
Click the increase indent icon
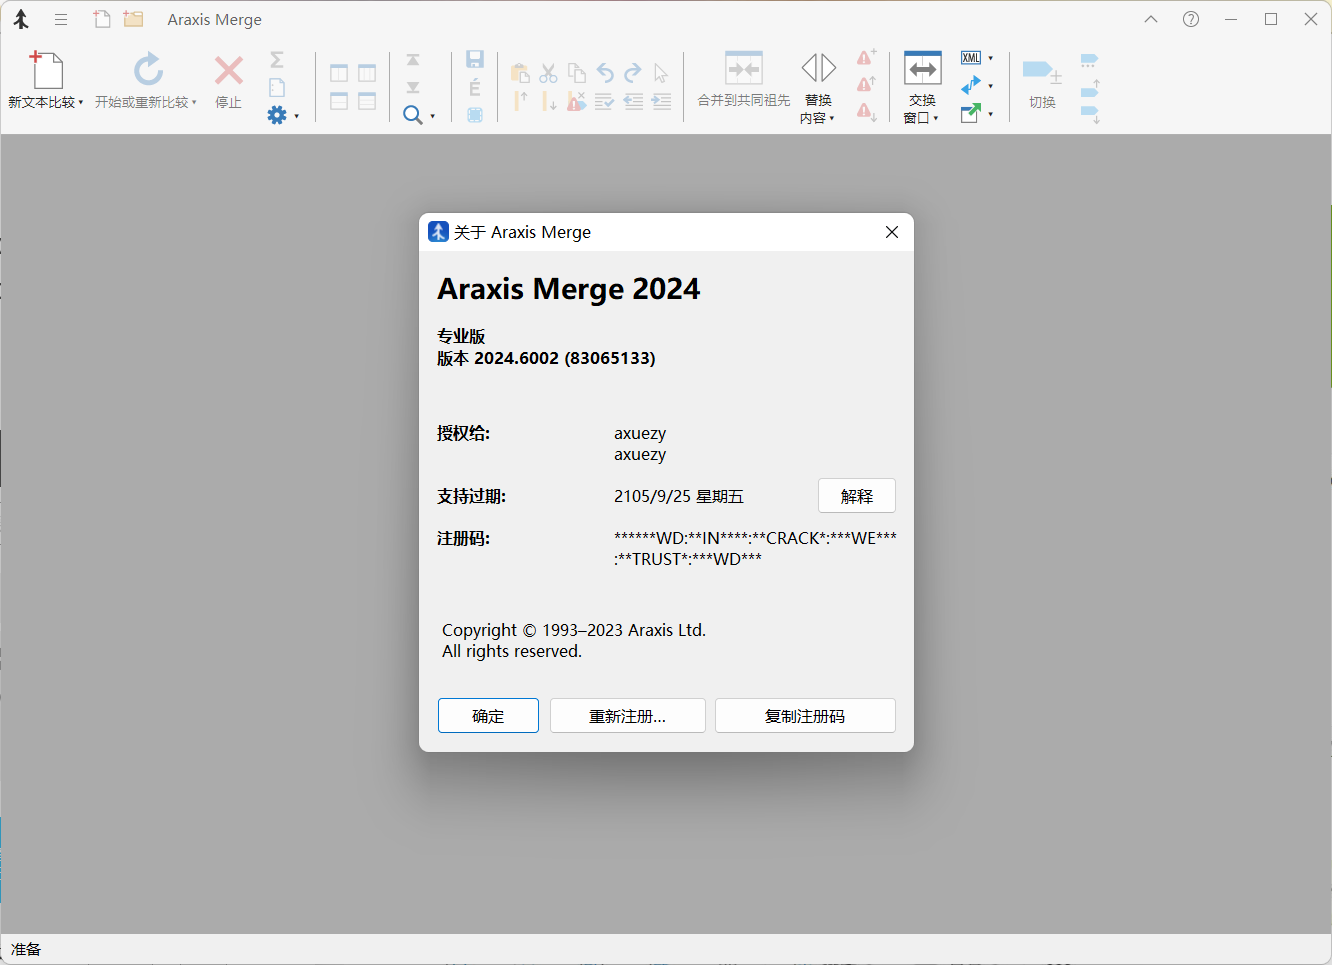[x=661, y=101]
